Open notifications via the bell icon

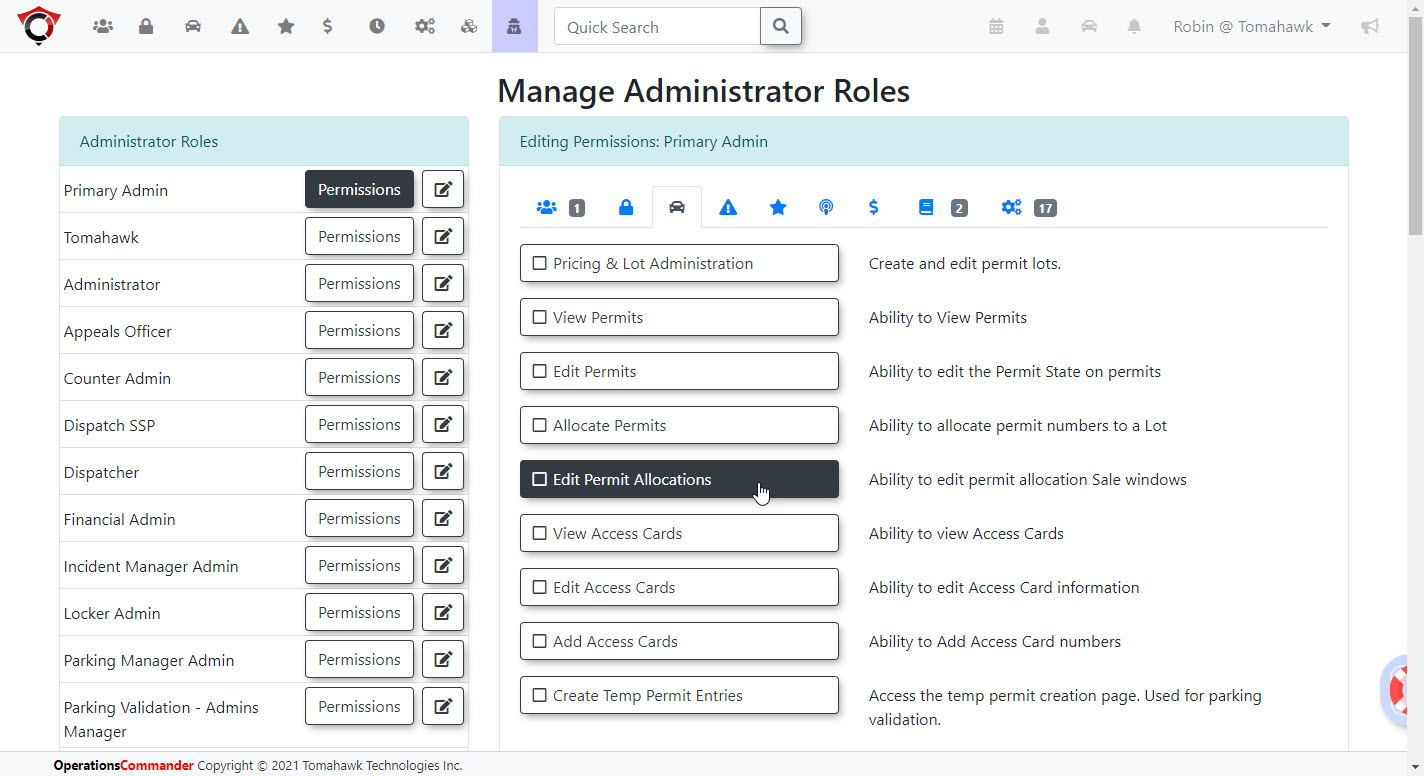point(1134,26)
